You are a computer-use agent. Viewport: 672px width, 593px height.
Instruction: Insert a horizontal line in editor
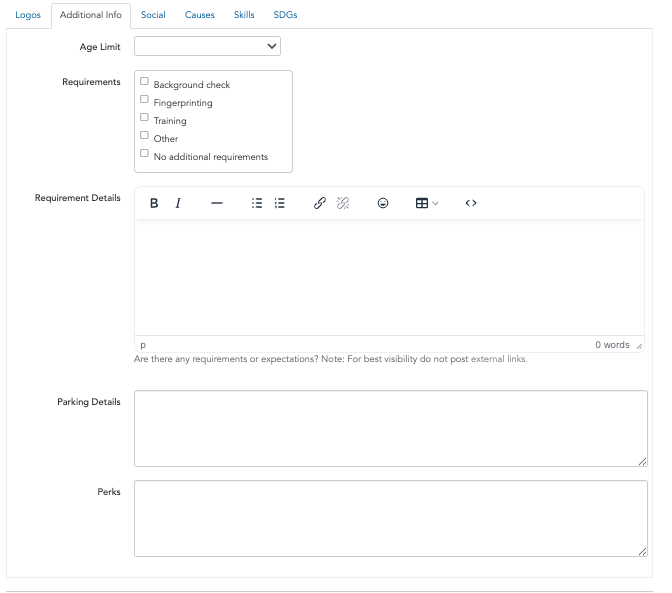click(x=217, y=203)
